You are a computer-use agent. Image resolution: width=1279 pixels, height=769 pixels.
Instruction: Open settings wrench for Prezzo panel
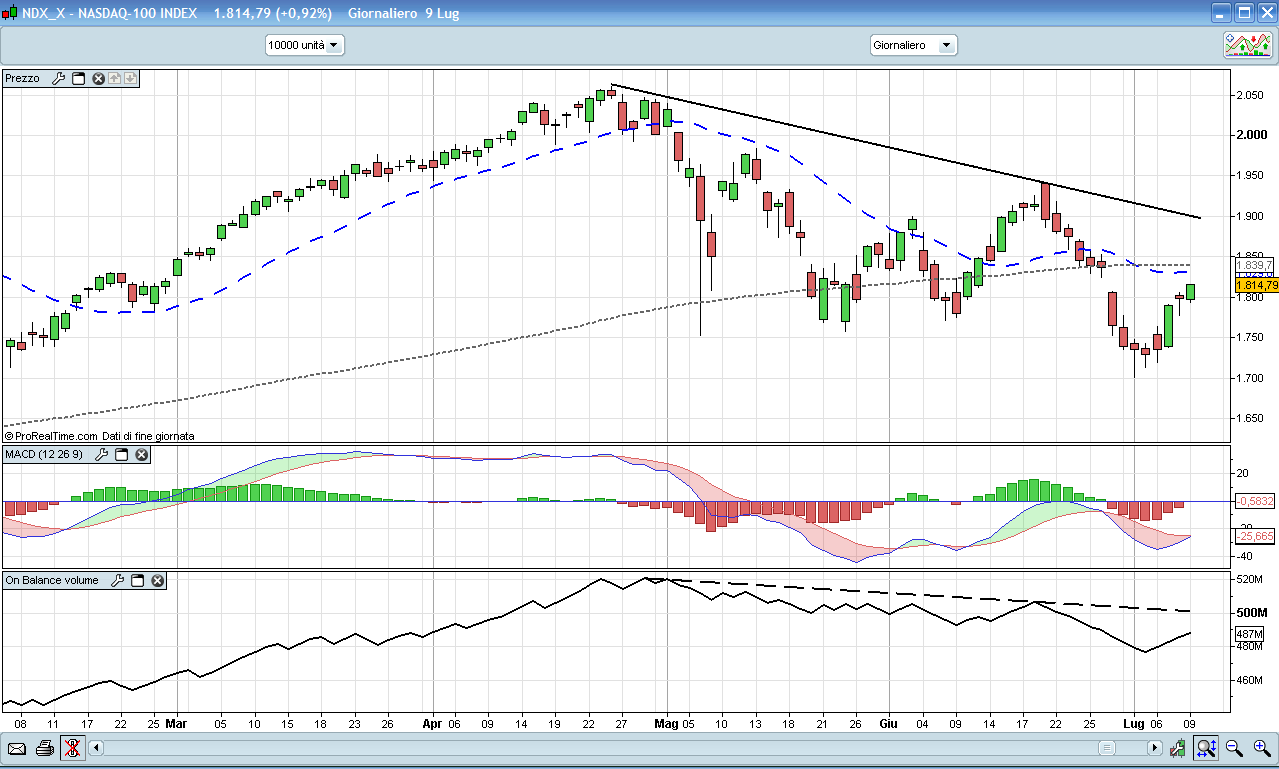tap(58, 78)
